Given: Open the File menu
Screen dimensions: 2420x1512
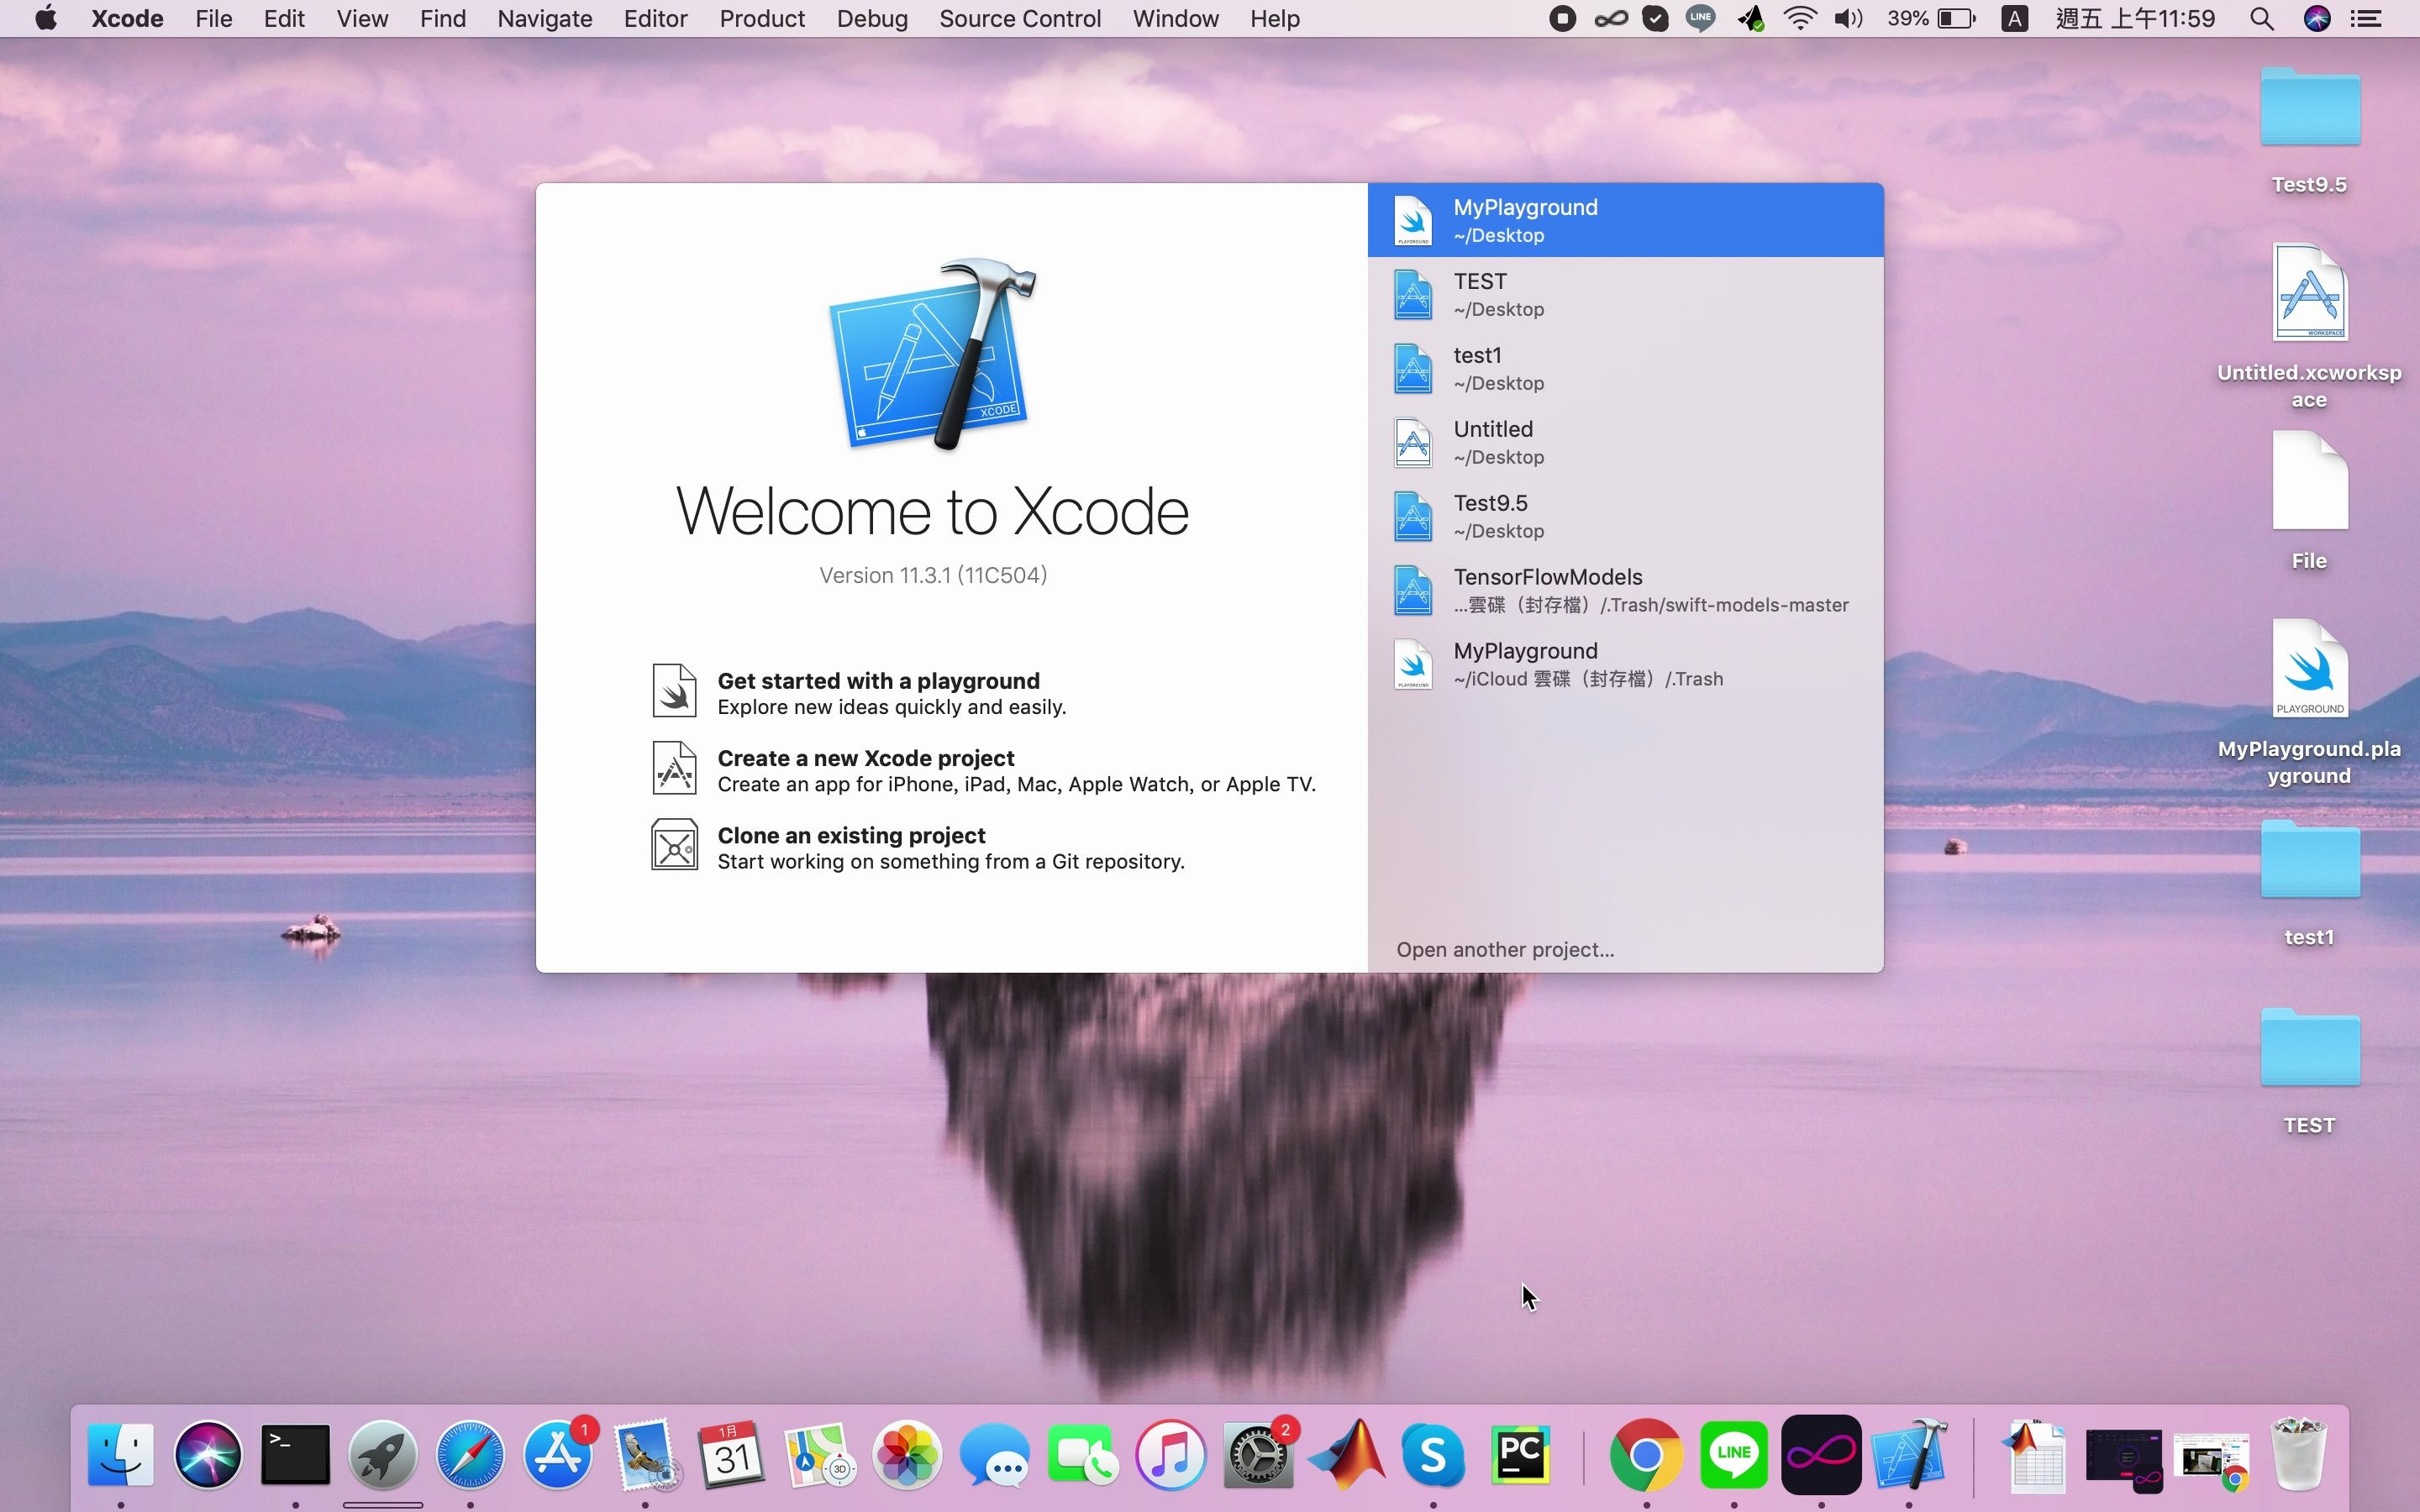Looking at the screenshot, I should point(213,19).
